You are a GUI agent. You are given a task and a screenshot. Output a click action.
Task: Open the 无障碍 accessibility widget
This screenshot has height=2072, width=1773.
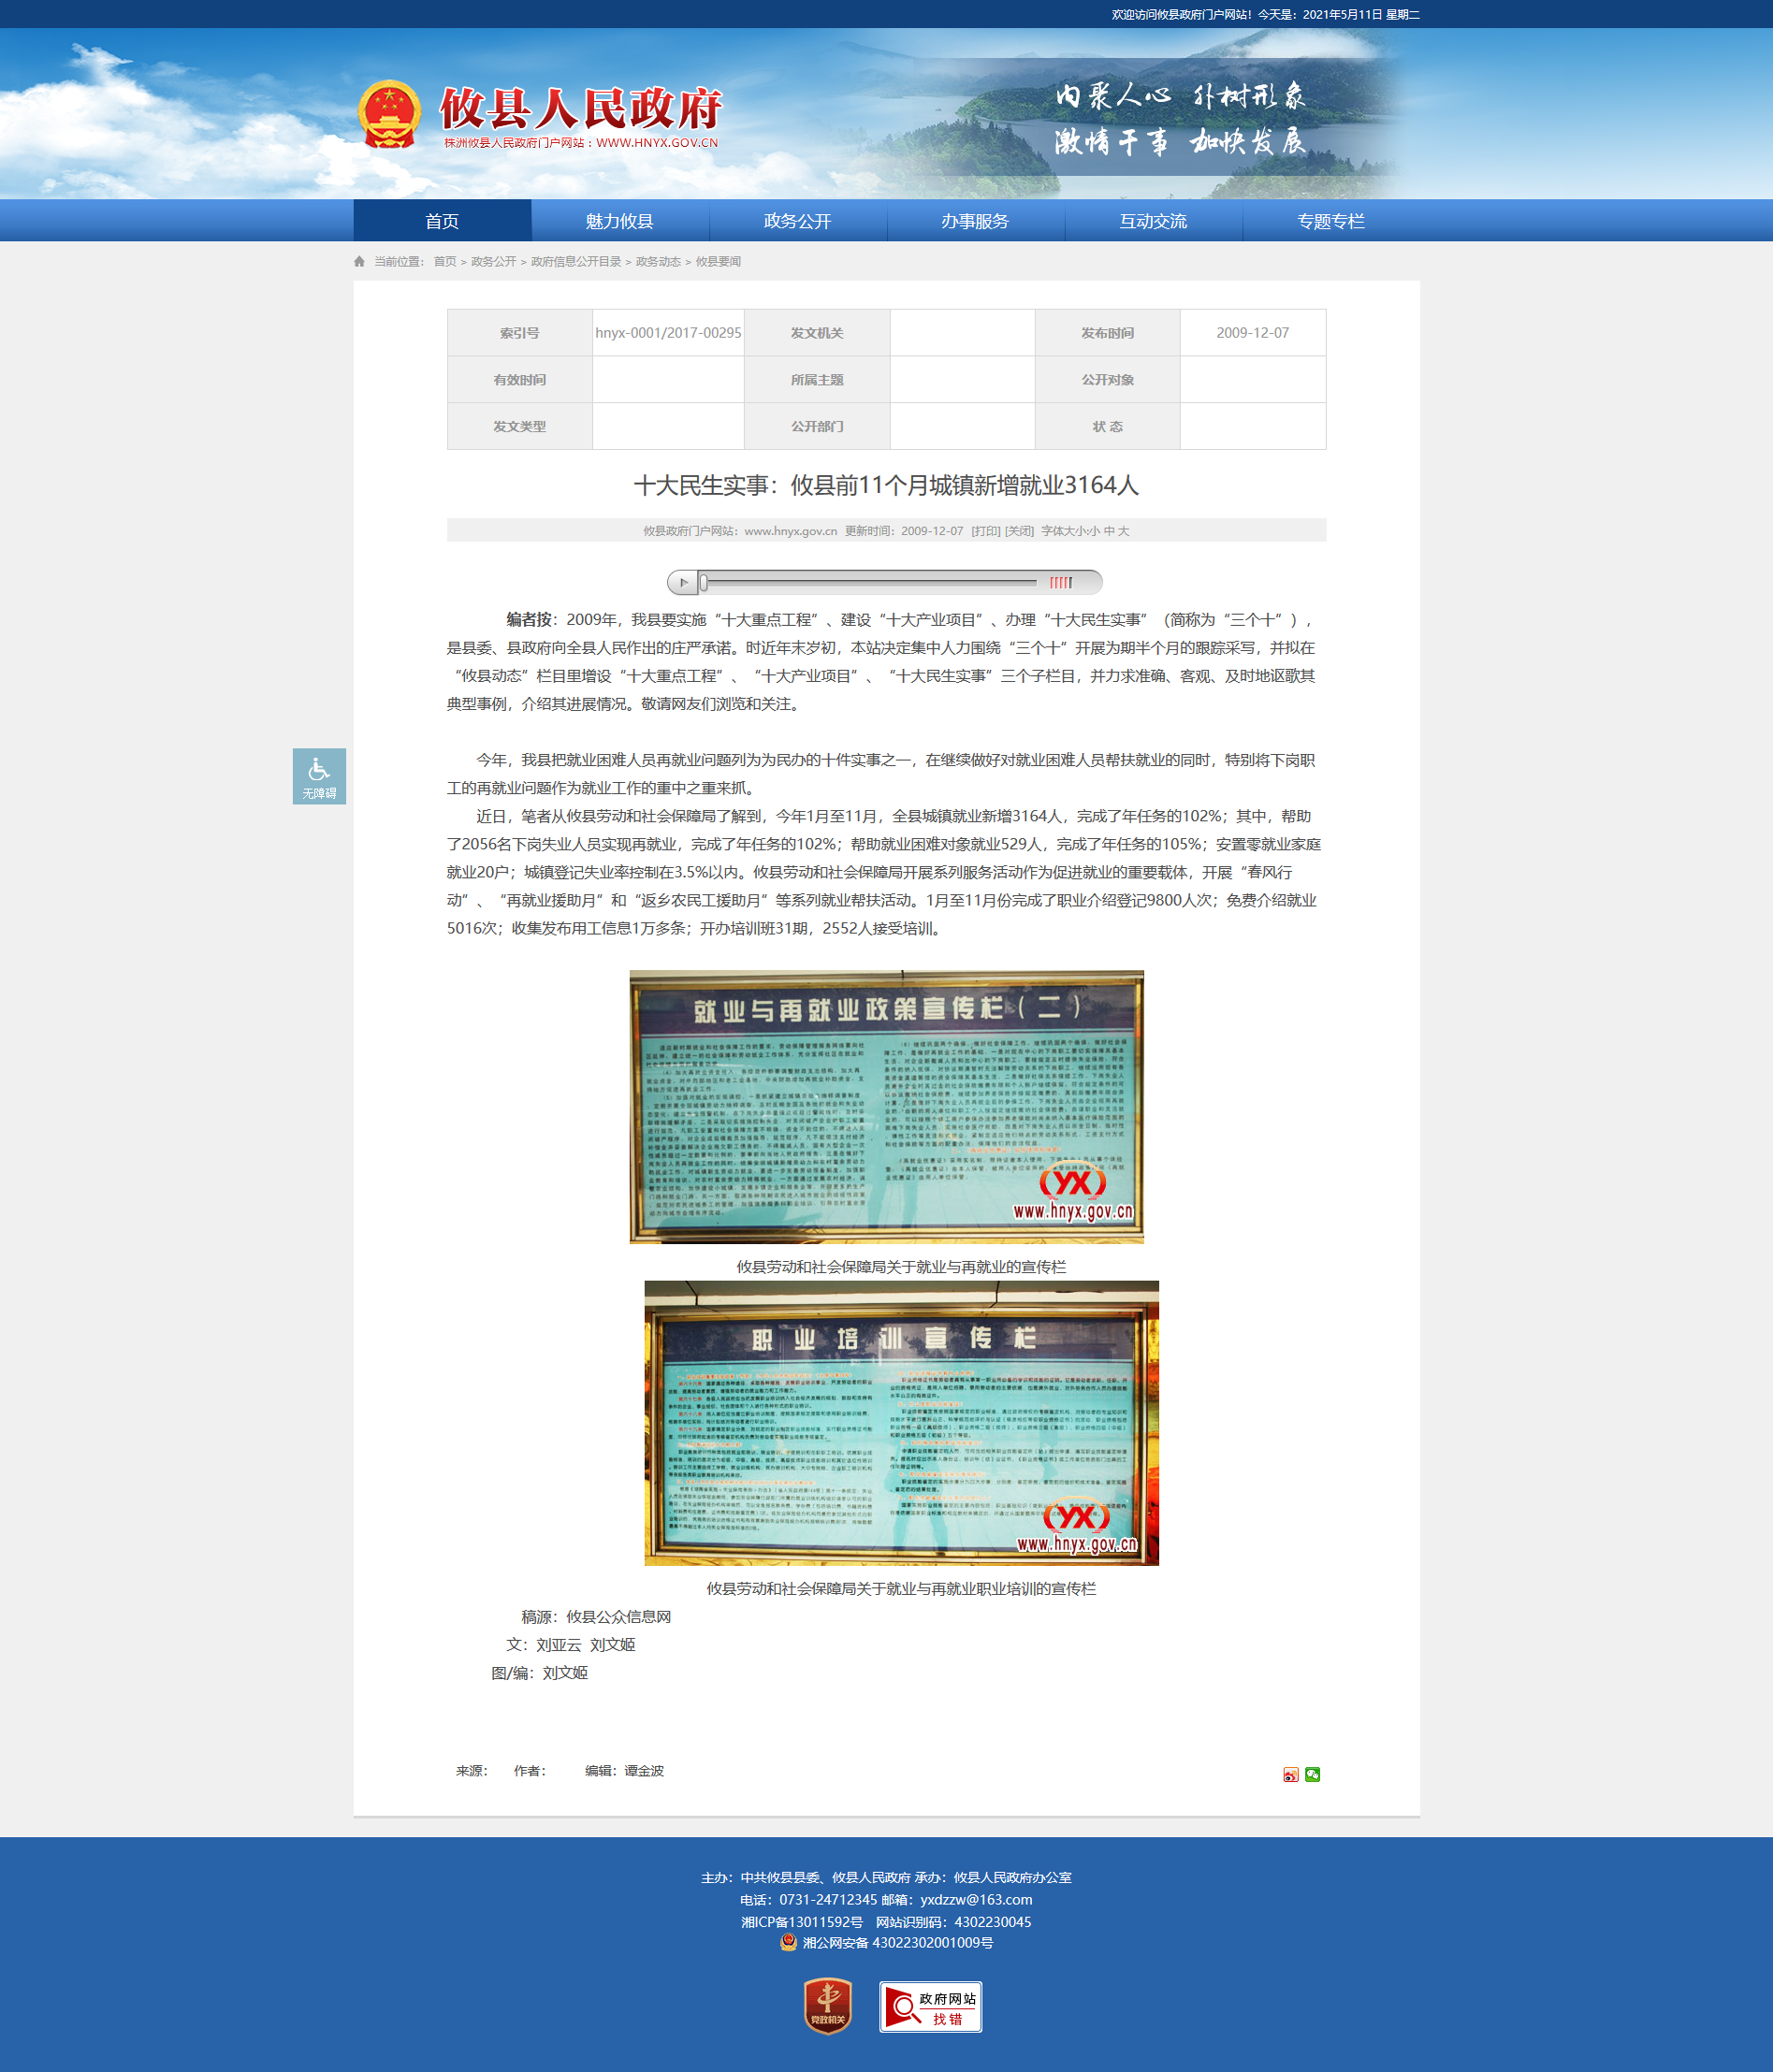click(319, 776)
